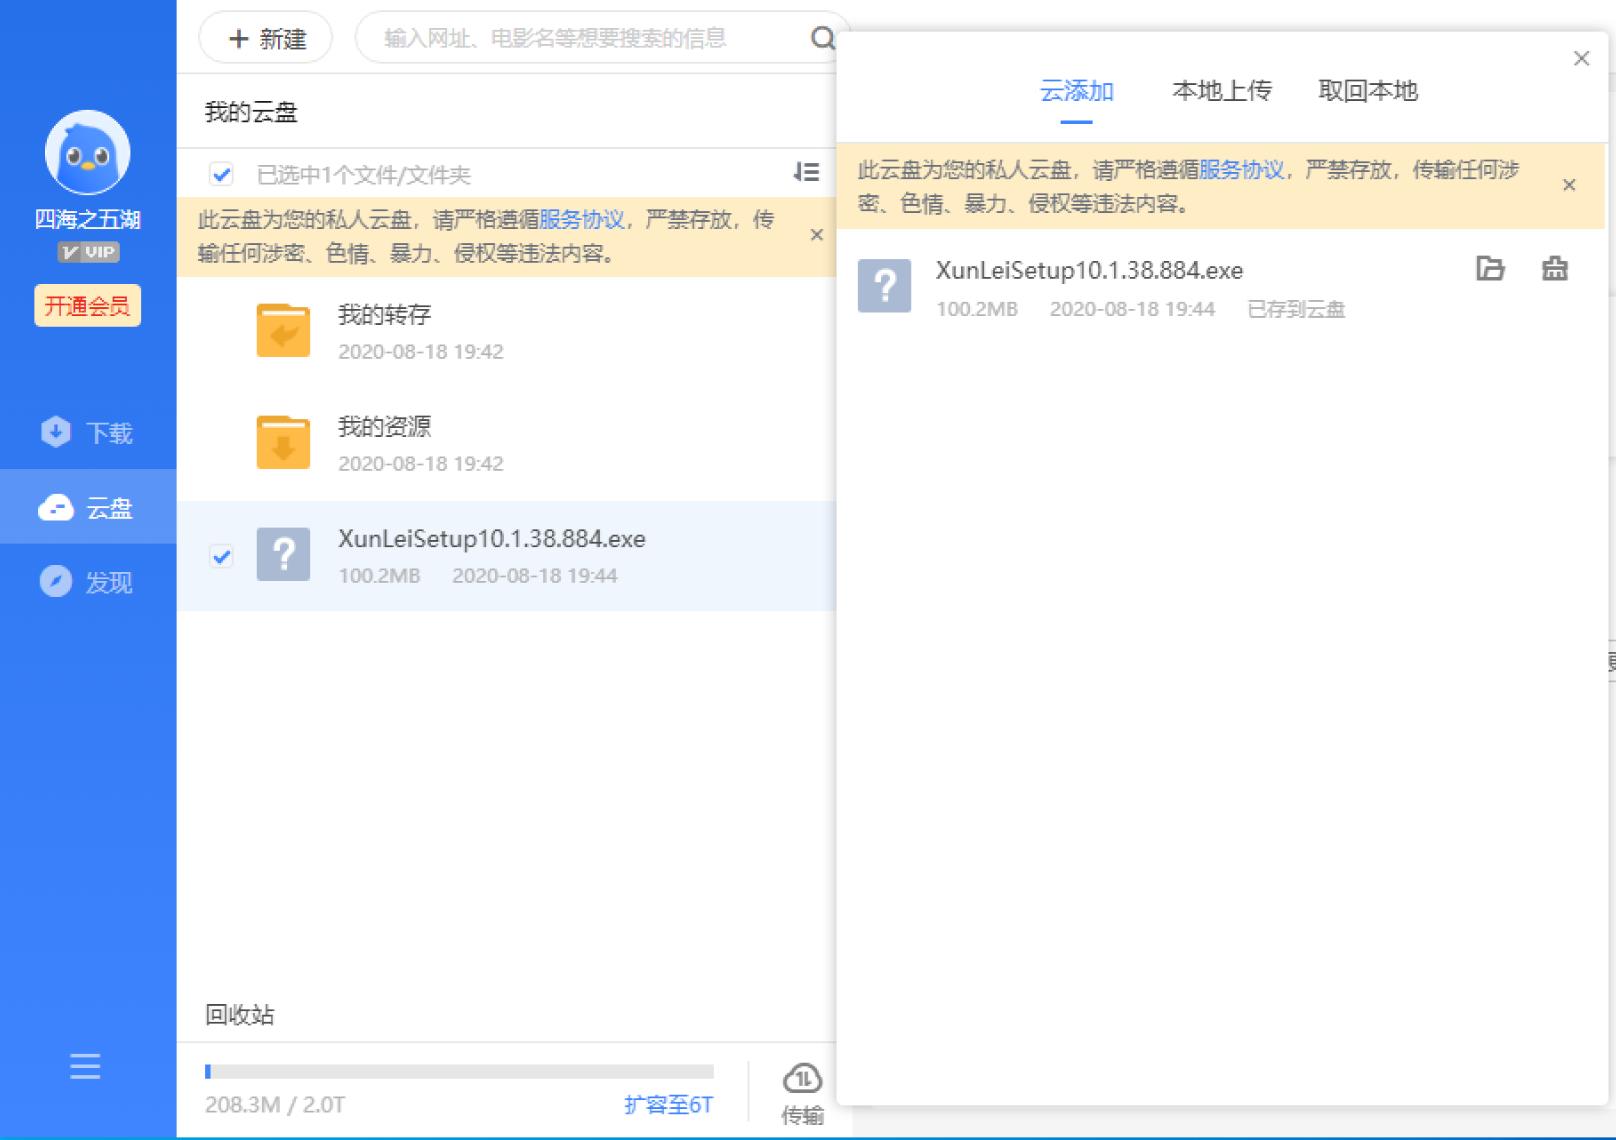The height and width of the screenshot is (1140, 1616).
Task: Uncheck the XunLeiSetup10.1.38.884.exe checkbox
Action: [x=221, y=556]
